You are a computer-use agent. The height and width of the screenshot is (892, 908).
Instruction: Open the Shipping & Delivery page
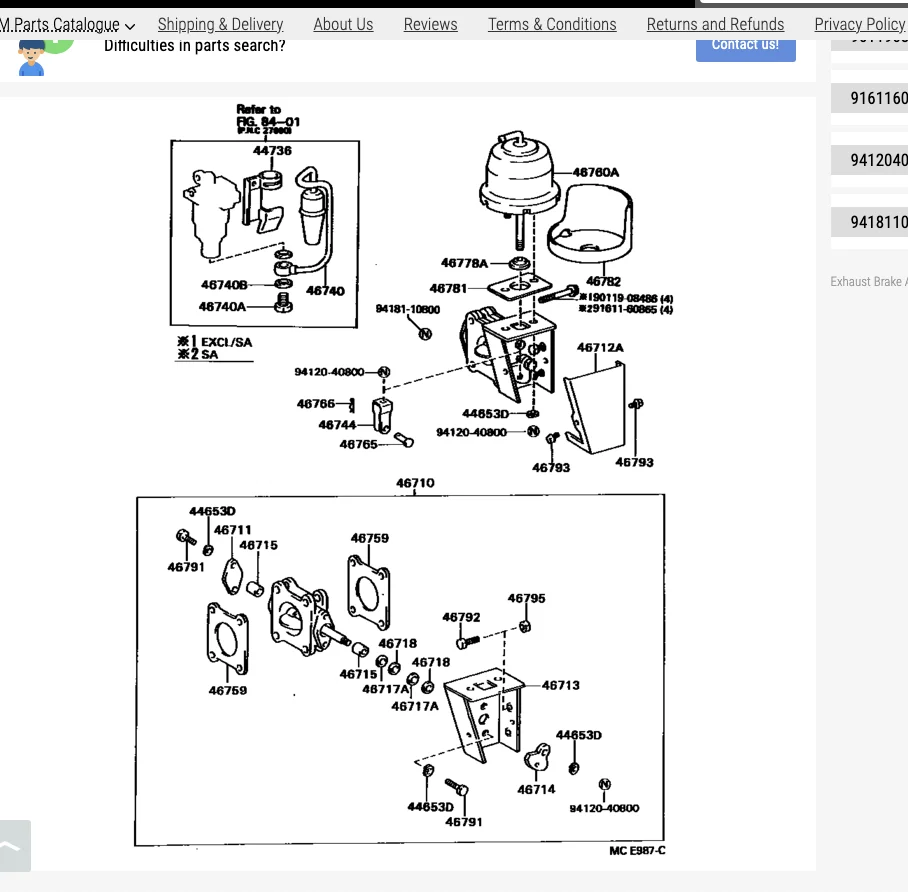pos(220,25)
